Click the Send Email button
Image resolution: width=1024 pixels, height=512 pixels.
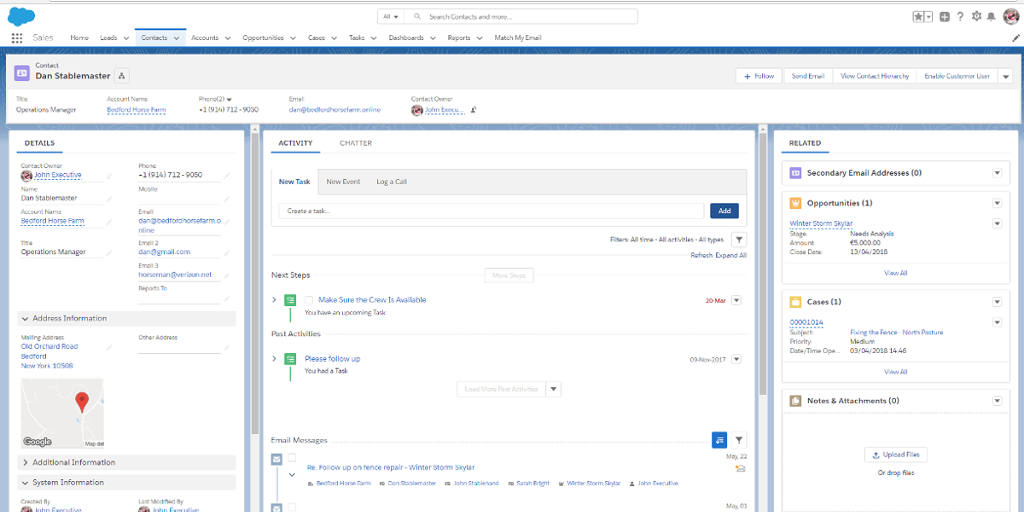808,76
